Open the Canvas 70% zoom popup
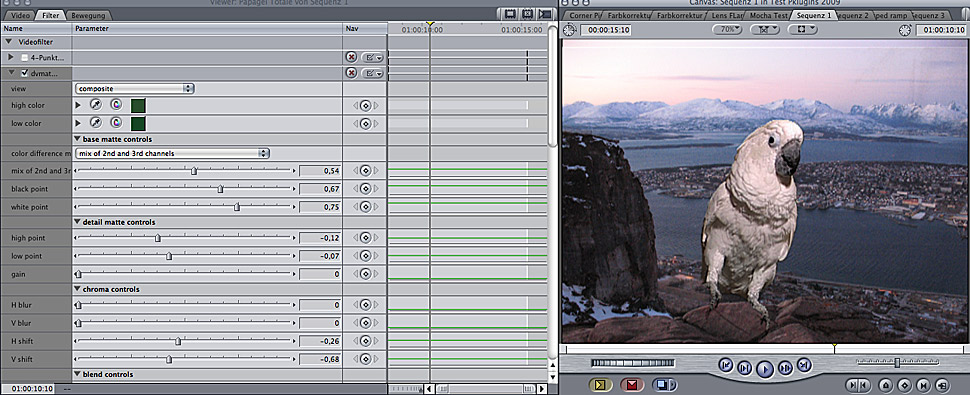Image resolution: width=970 pixels, height=395 pixels. [727, 29]
